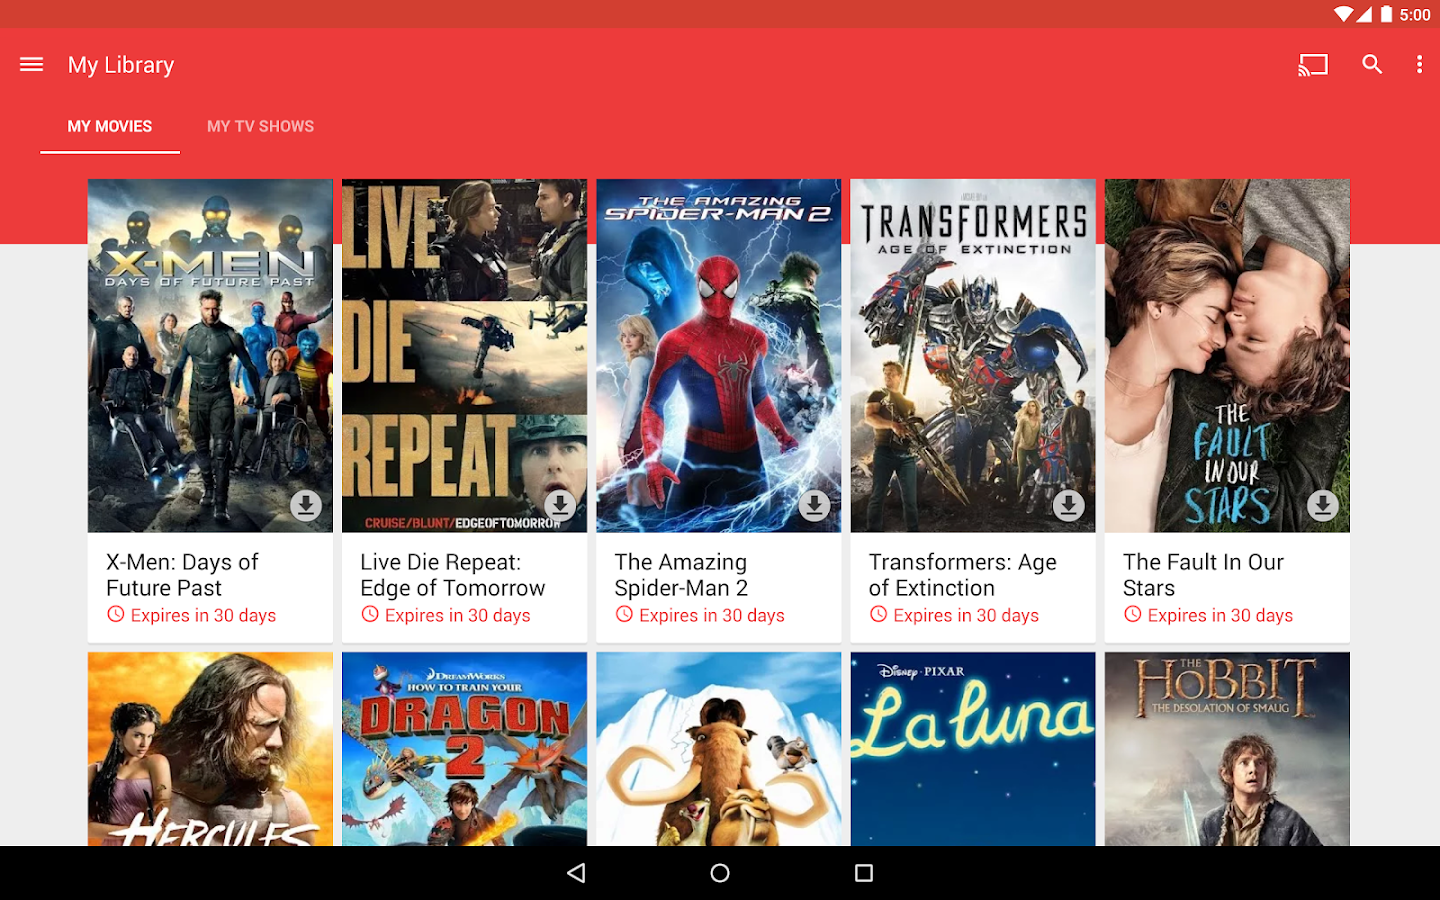The height and width of the screenshot is (900, 1440).
Task: Tap "Expires in 30 days" under Live Die Repeat
Action: pos(457,615)
